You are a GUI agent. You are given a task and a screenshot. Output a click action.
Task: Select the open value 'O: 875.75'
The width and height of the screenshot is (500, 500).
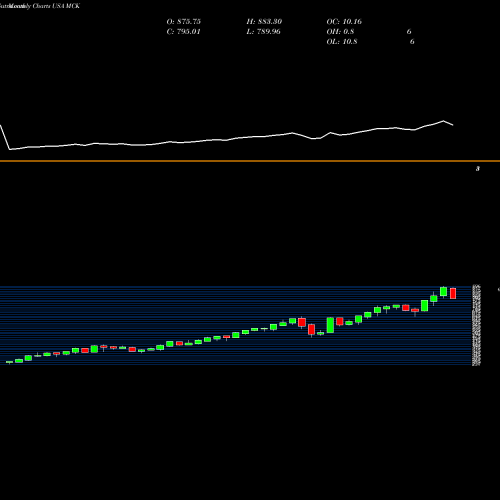184,22
